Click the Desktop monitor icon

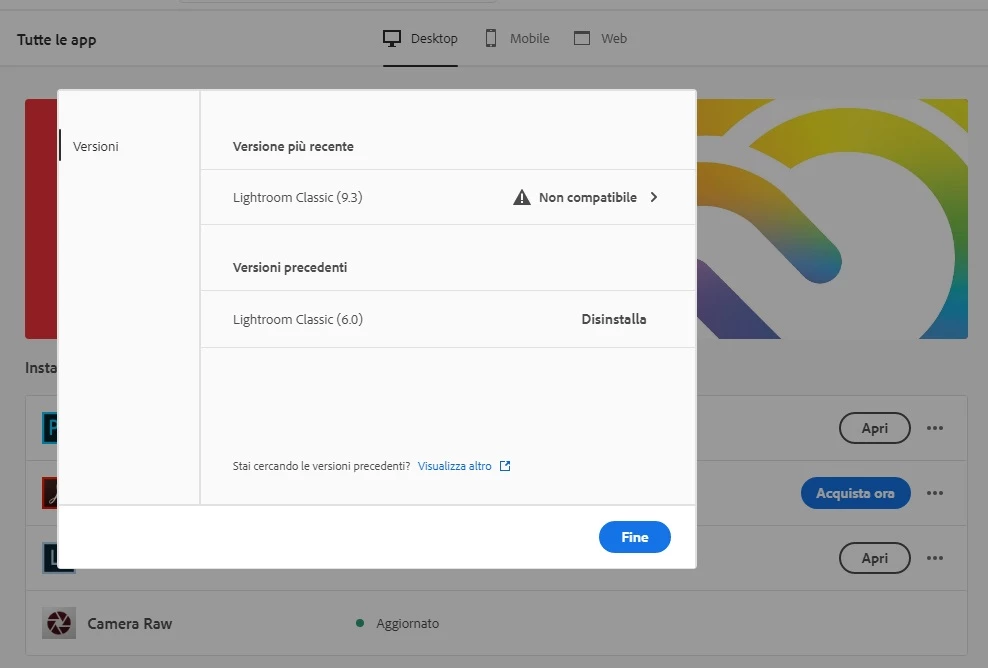tap(392, 38)
